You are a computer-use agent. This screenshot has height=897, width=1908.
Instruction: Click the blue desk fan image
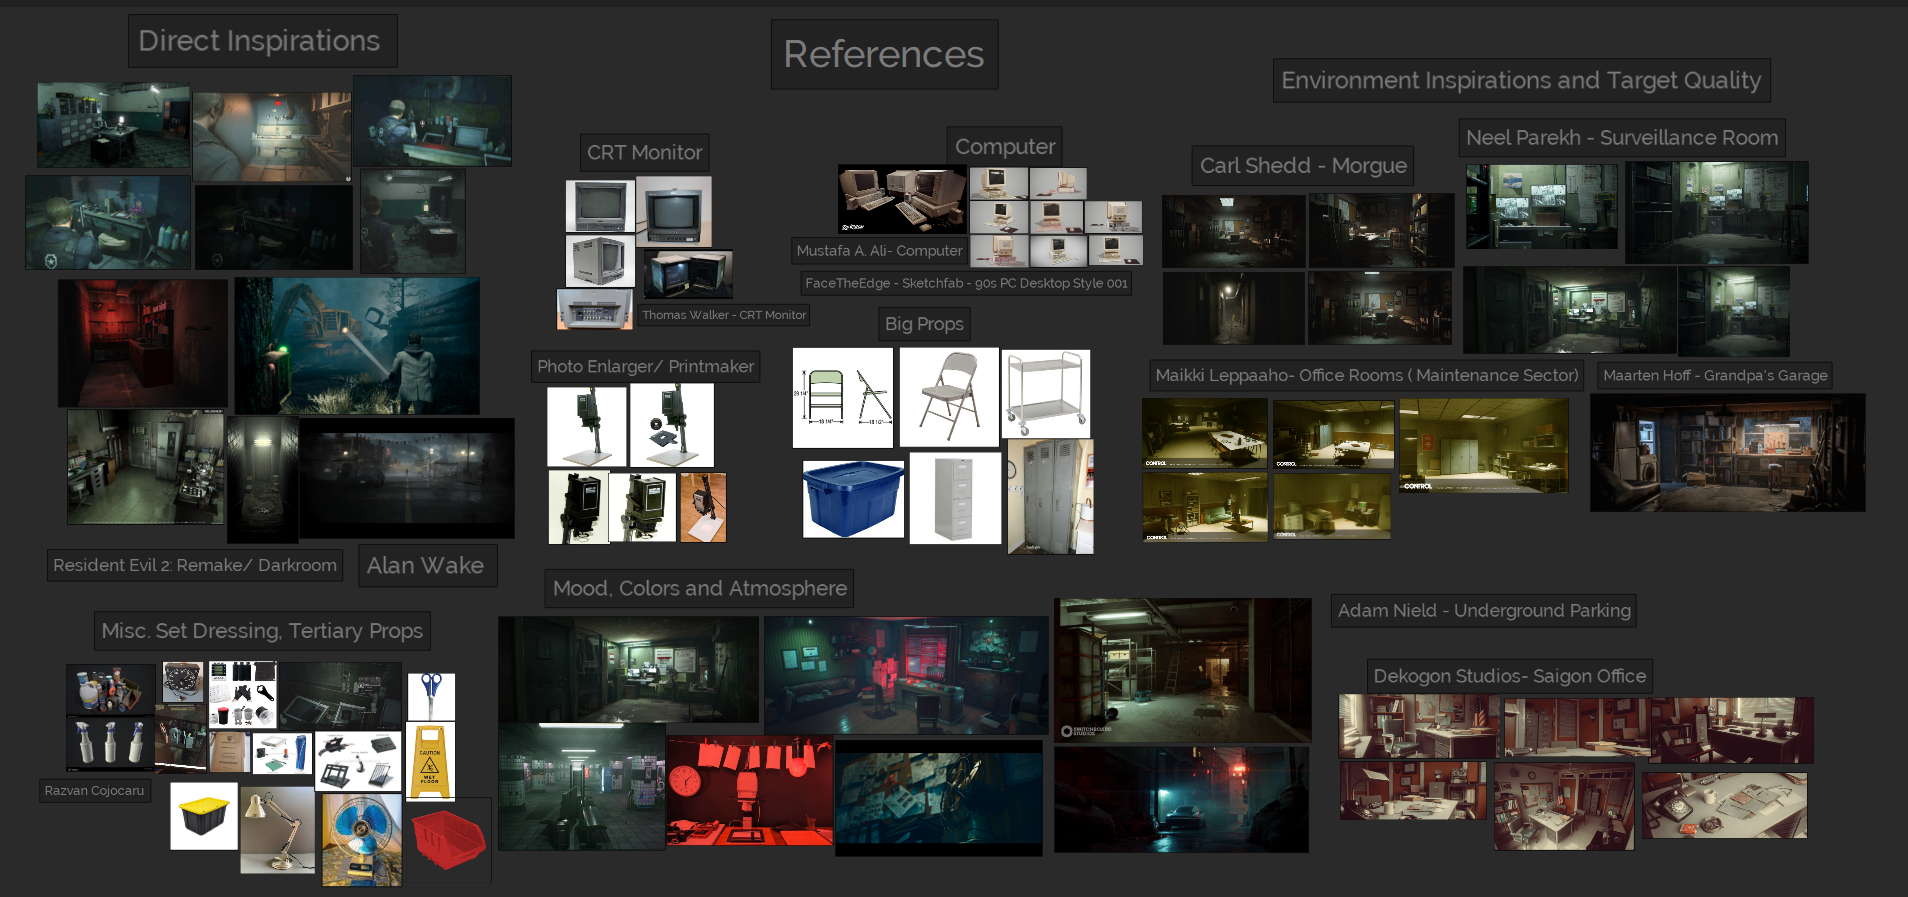point(361,839)
